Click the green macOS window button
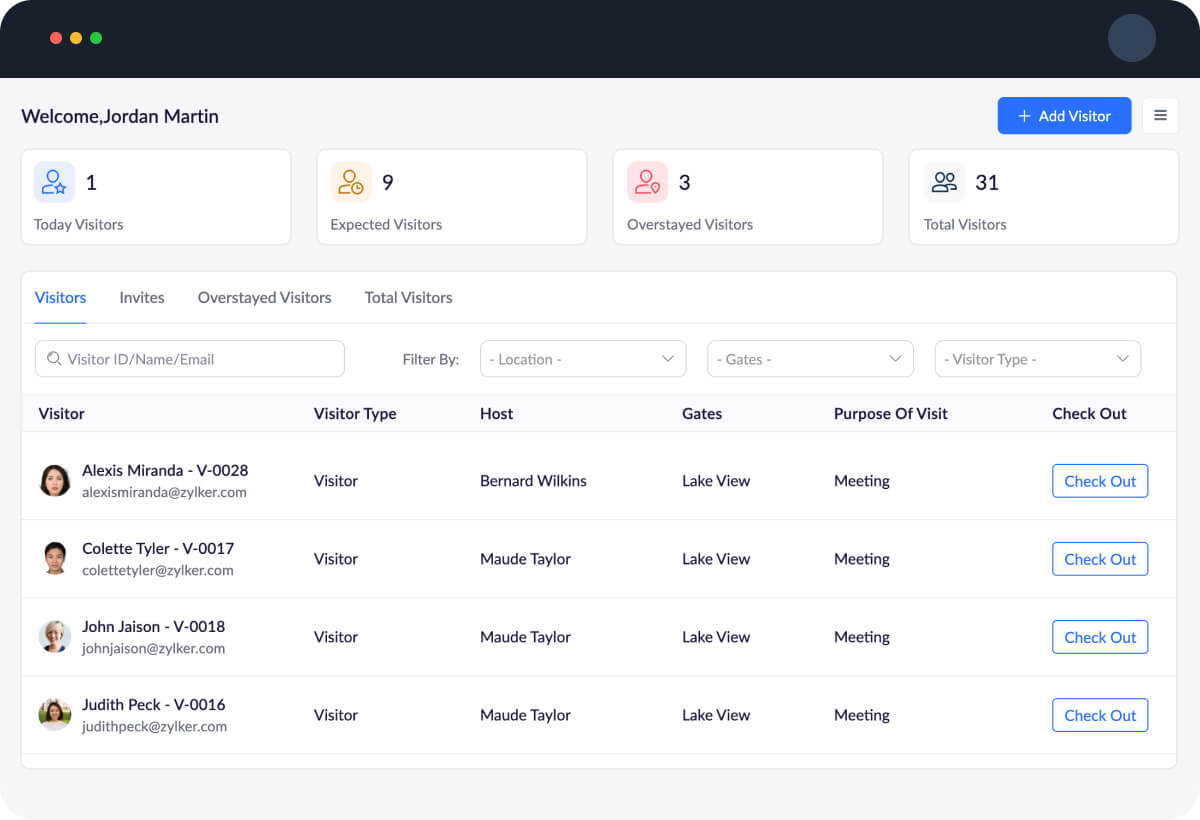 [x=96, y=38]
